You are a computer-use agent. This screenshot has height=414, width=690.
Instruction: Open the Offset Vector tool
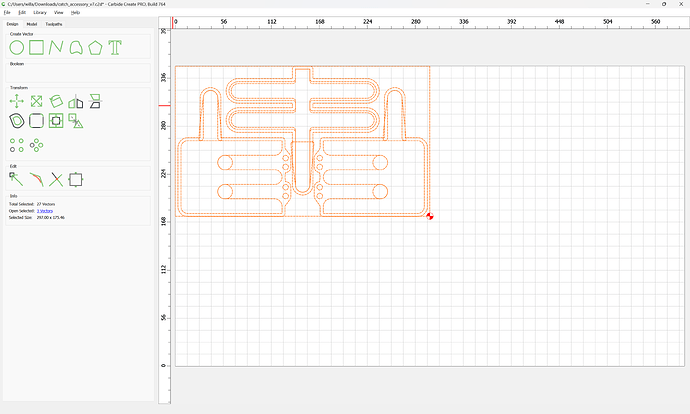(17, 121)
